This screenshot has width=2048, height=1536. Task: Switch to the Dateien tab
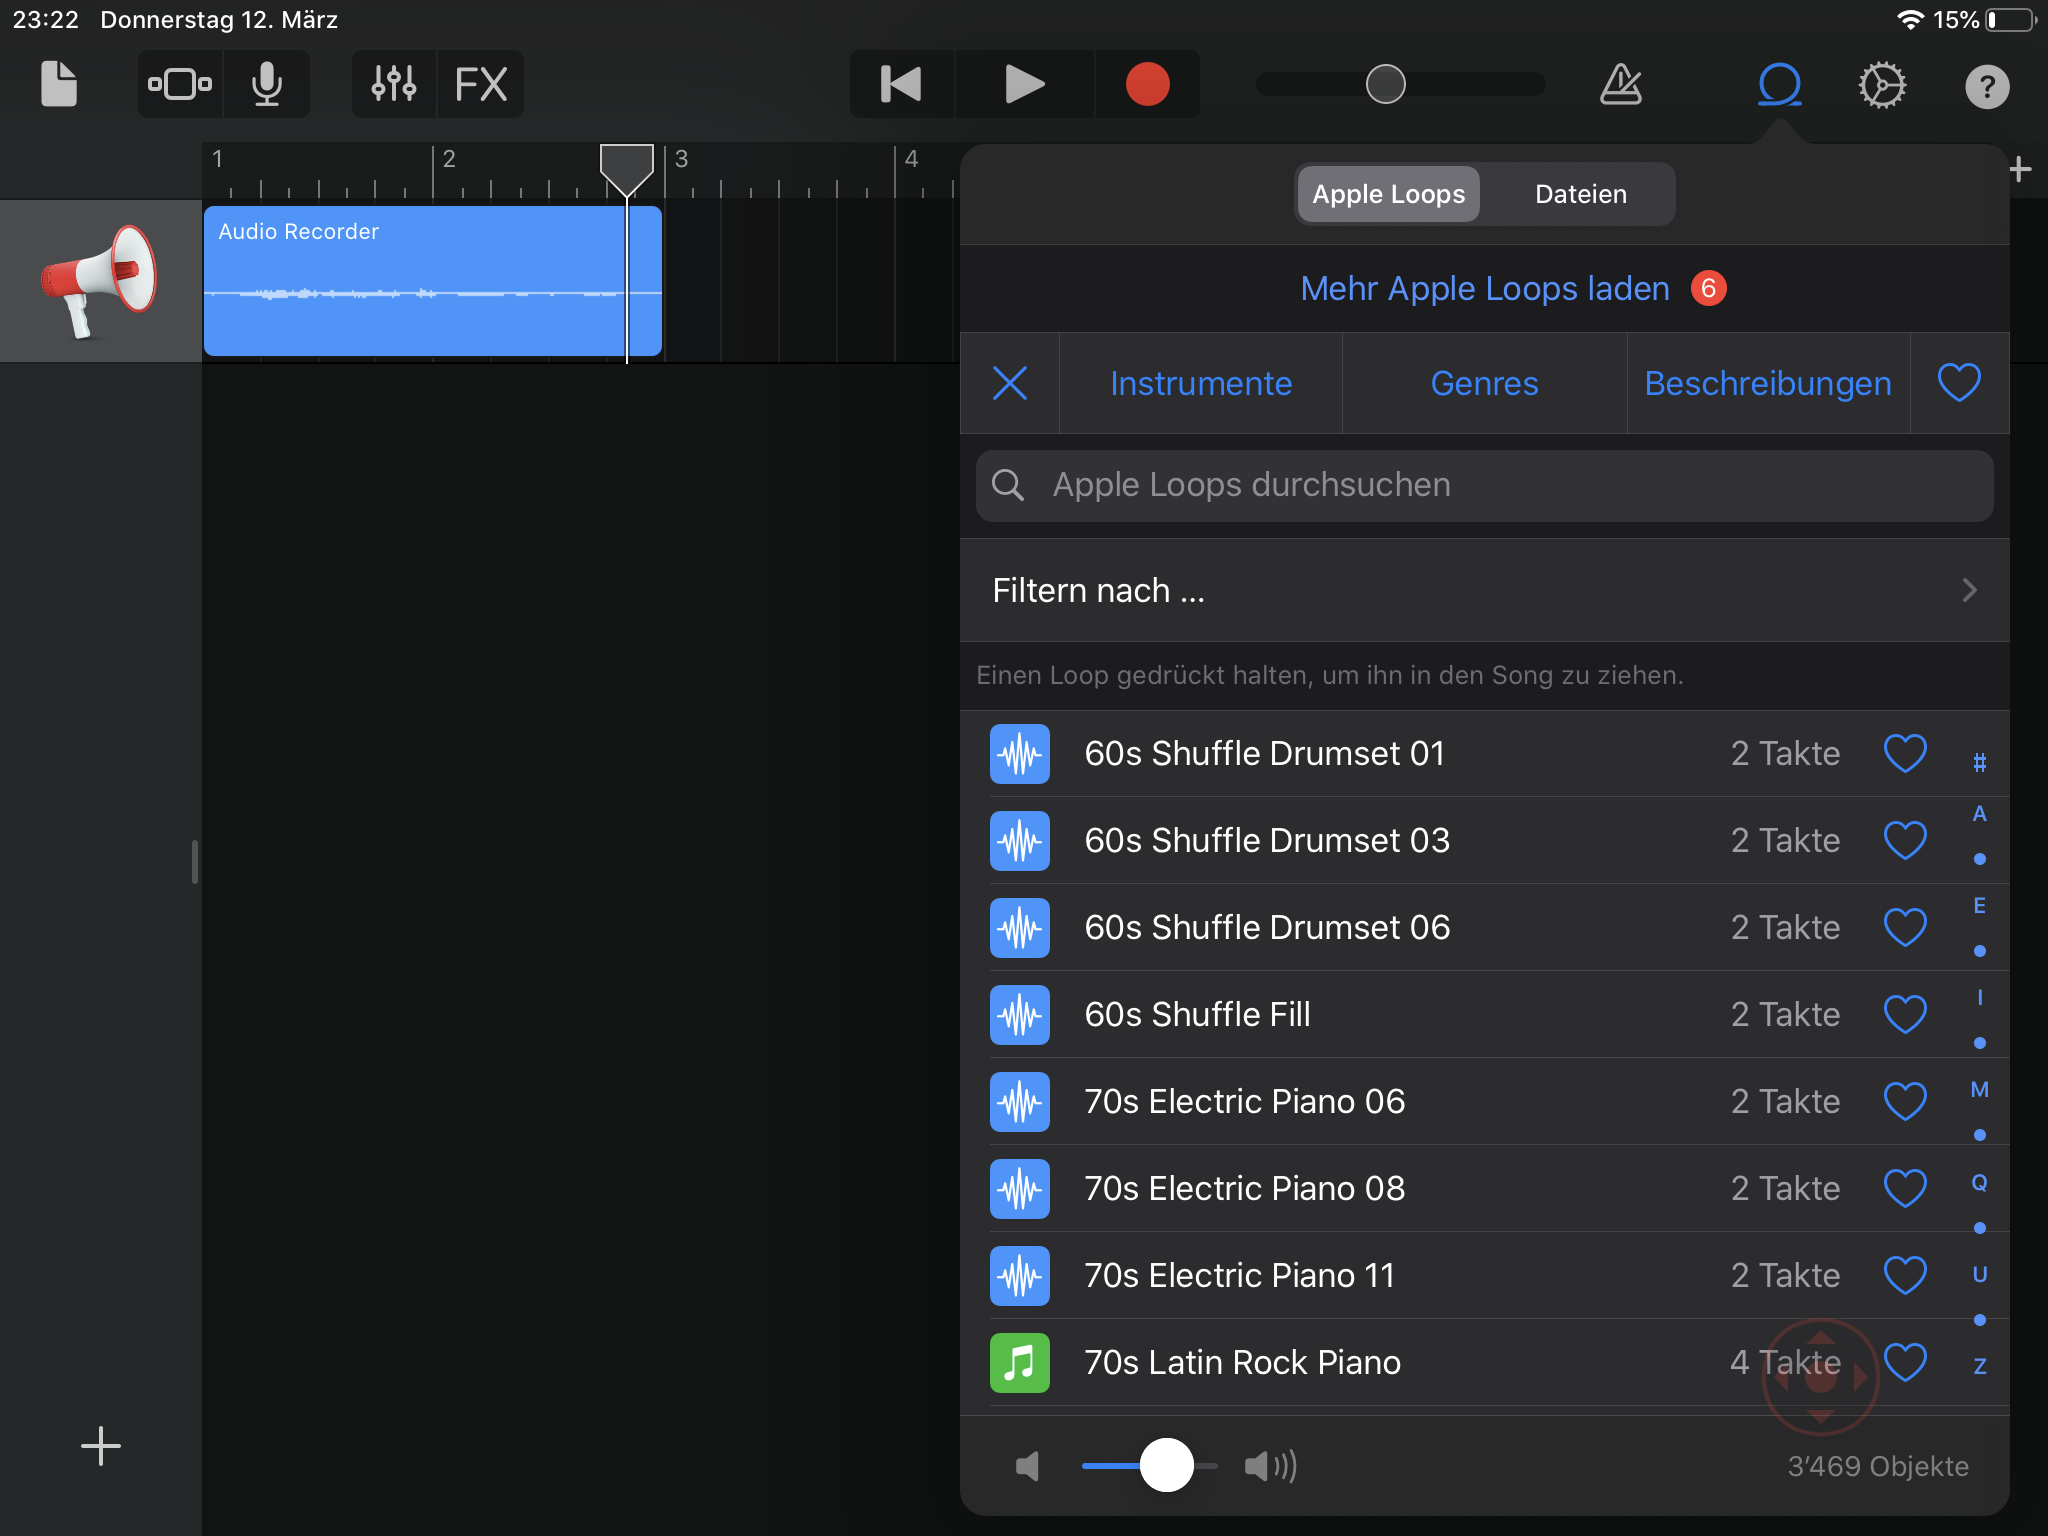pos(1580,194)
